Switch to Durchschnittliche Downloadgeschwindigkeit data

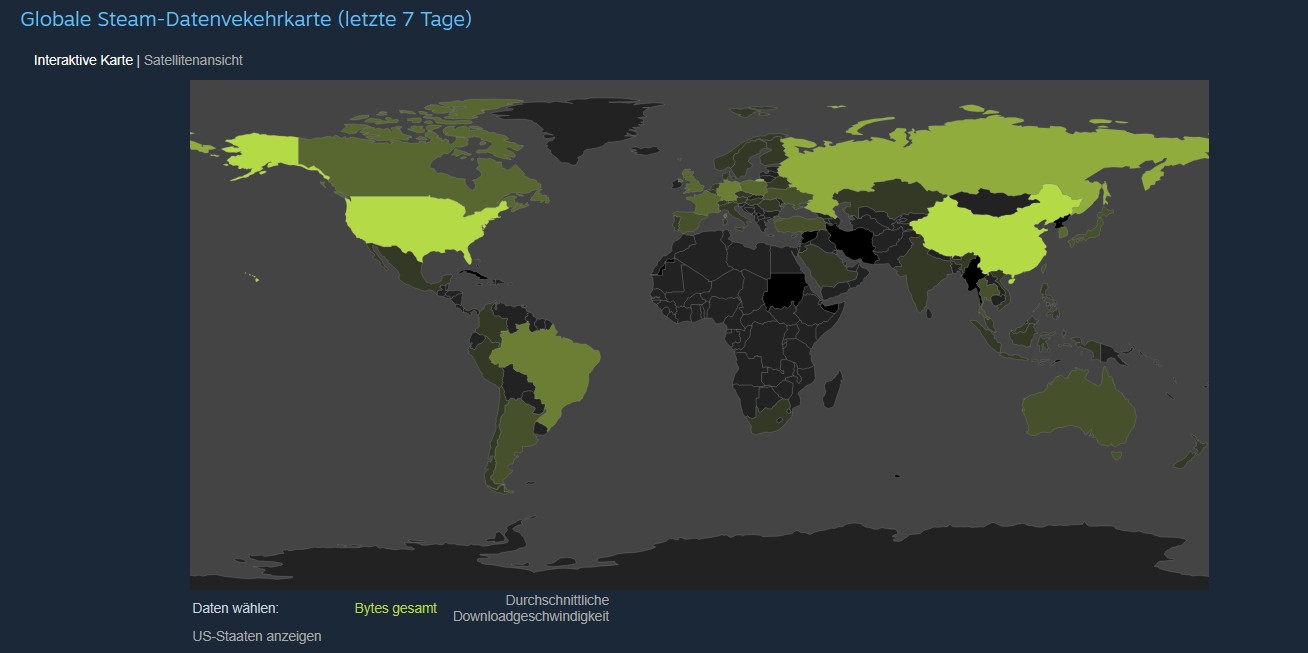click(x=531, y=608)
